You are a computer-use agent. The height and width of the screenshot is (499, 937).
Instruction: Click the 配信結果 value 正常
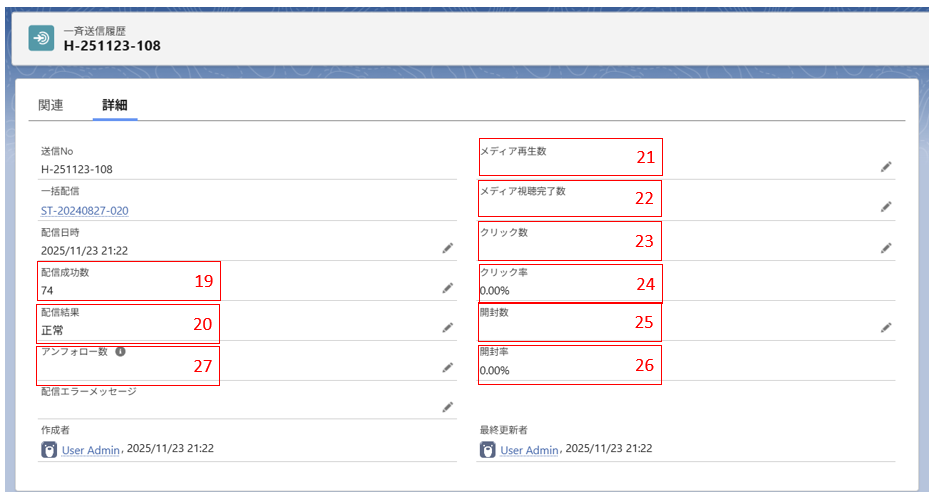[55, 329]
